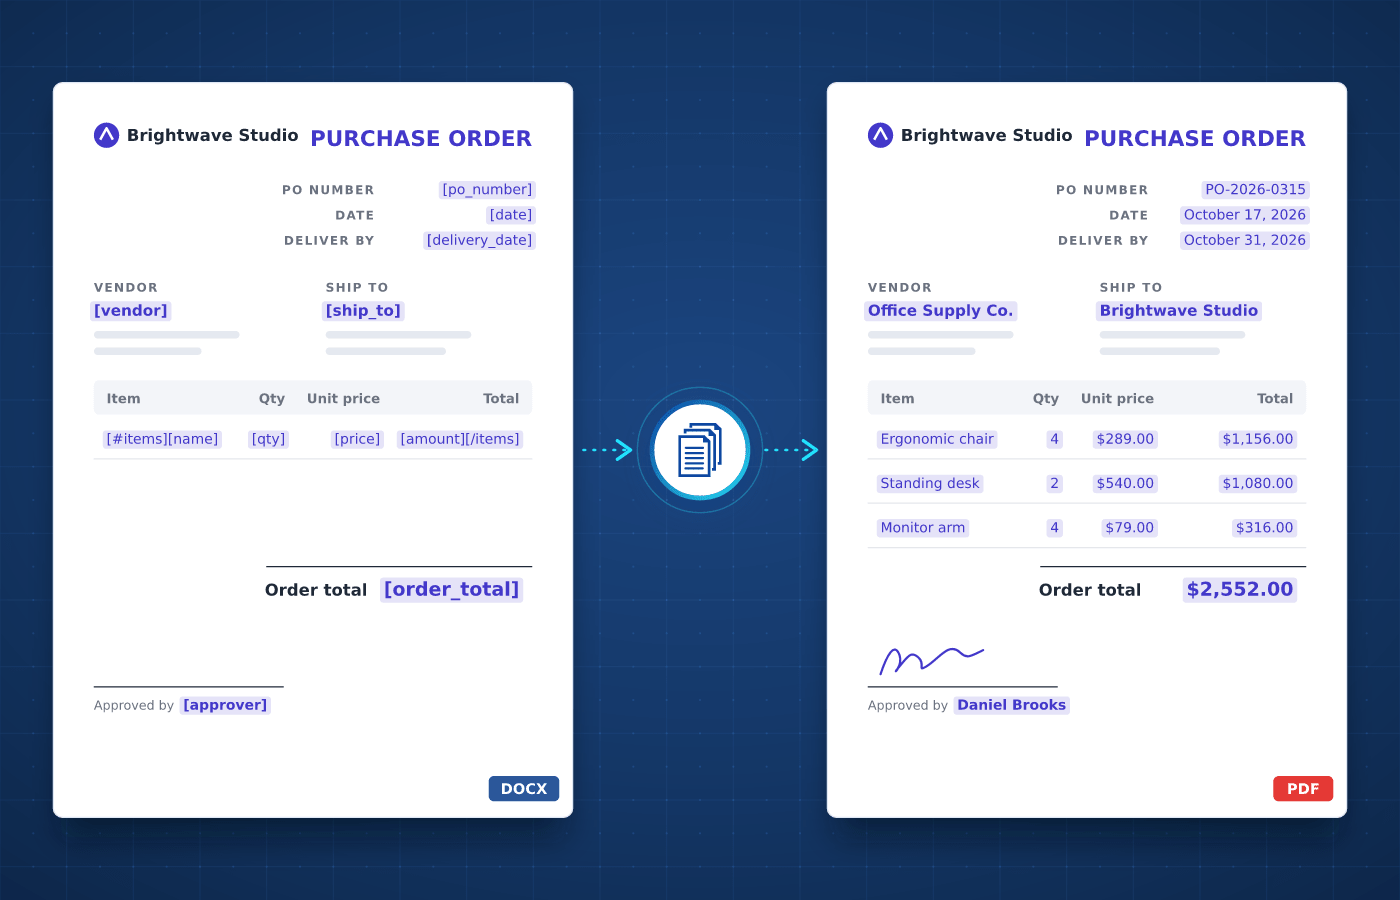The height and width of the screenshot is (900, 1400).
Task: Click the $316.00 line total
Action: (x=1264, y=527)
